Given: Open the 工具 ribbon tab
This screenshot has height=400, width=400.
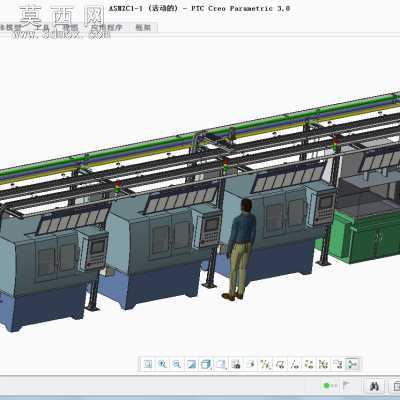Looking at the screenshot, I should click(43, 28).
